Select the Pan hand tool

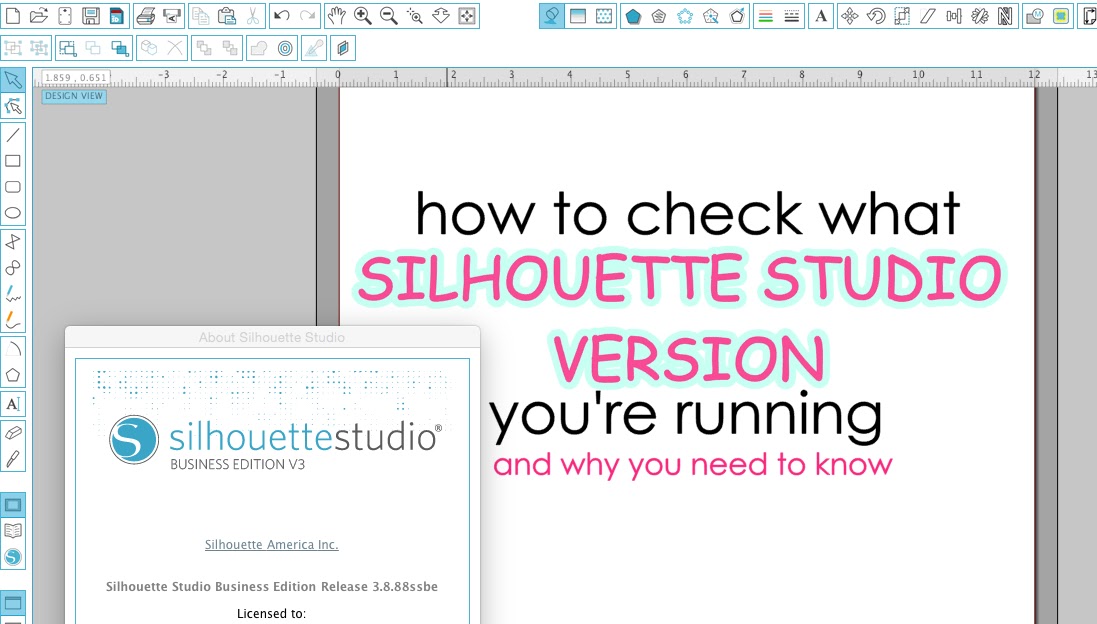pyautogui.click(x=337, y=15)
